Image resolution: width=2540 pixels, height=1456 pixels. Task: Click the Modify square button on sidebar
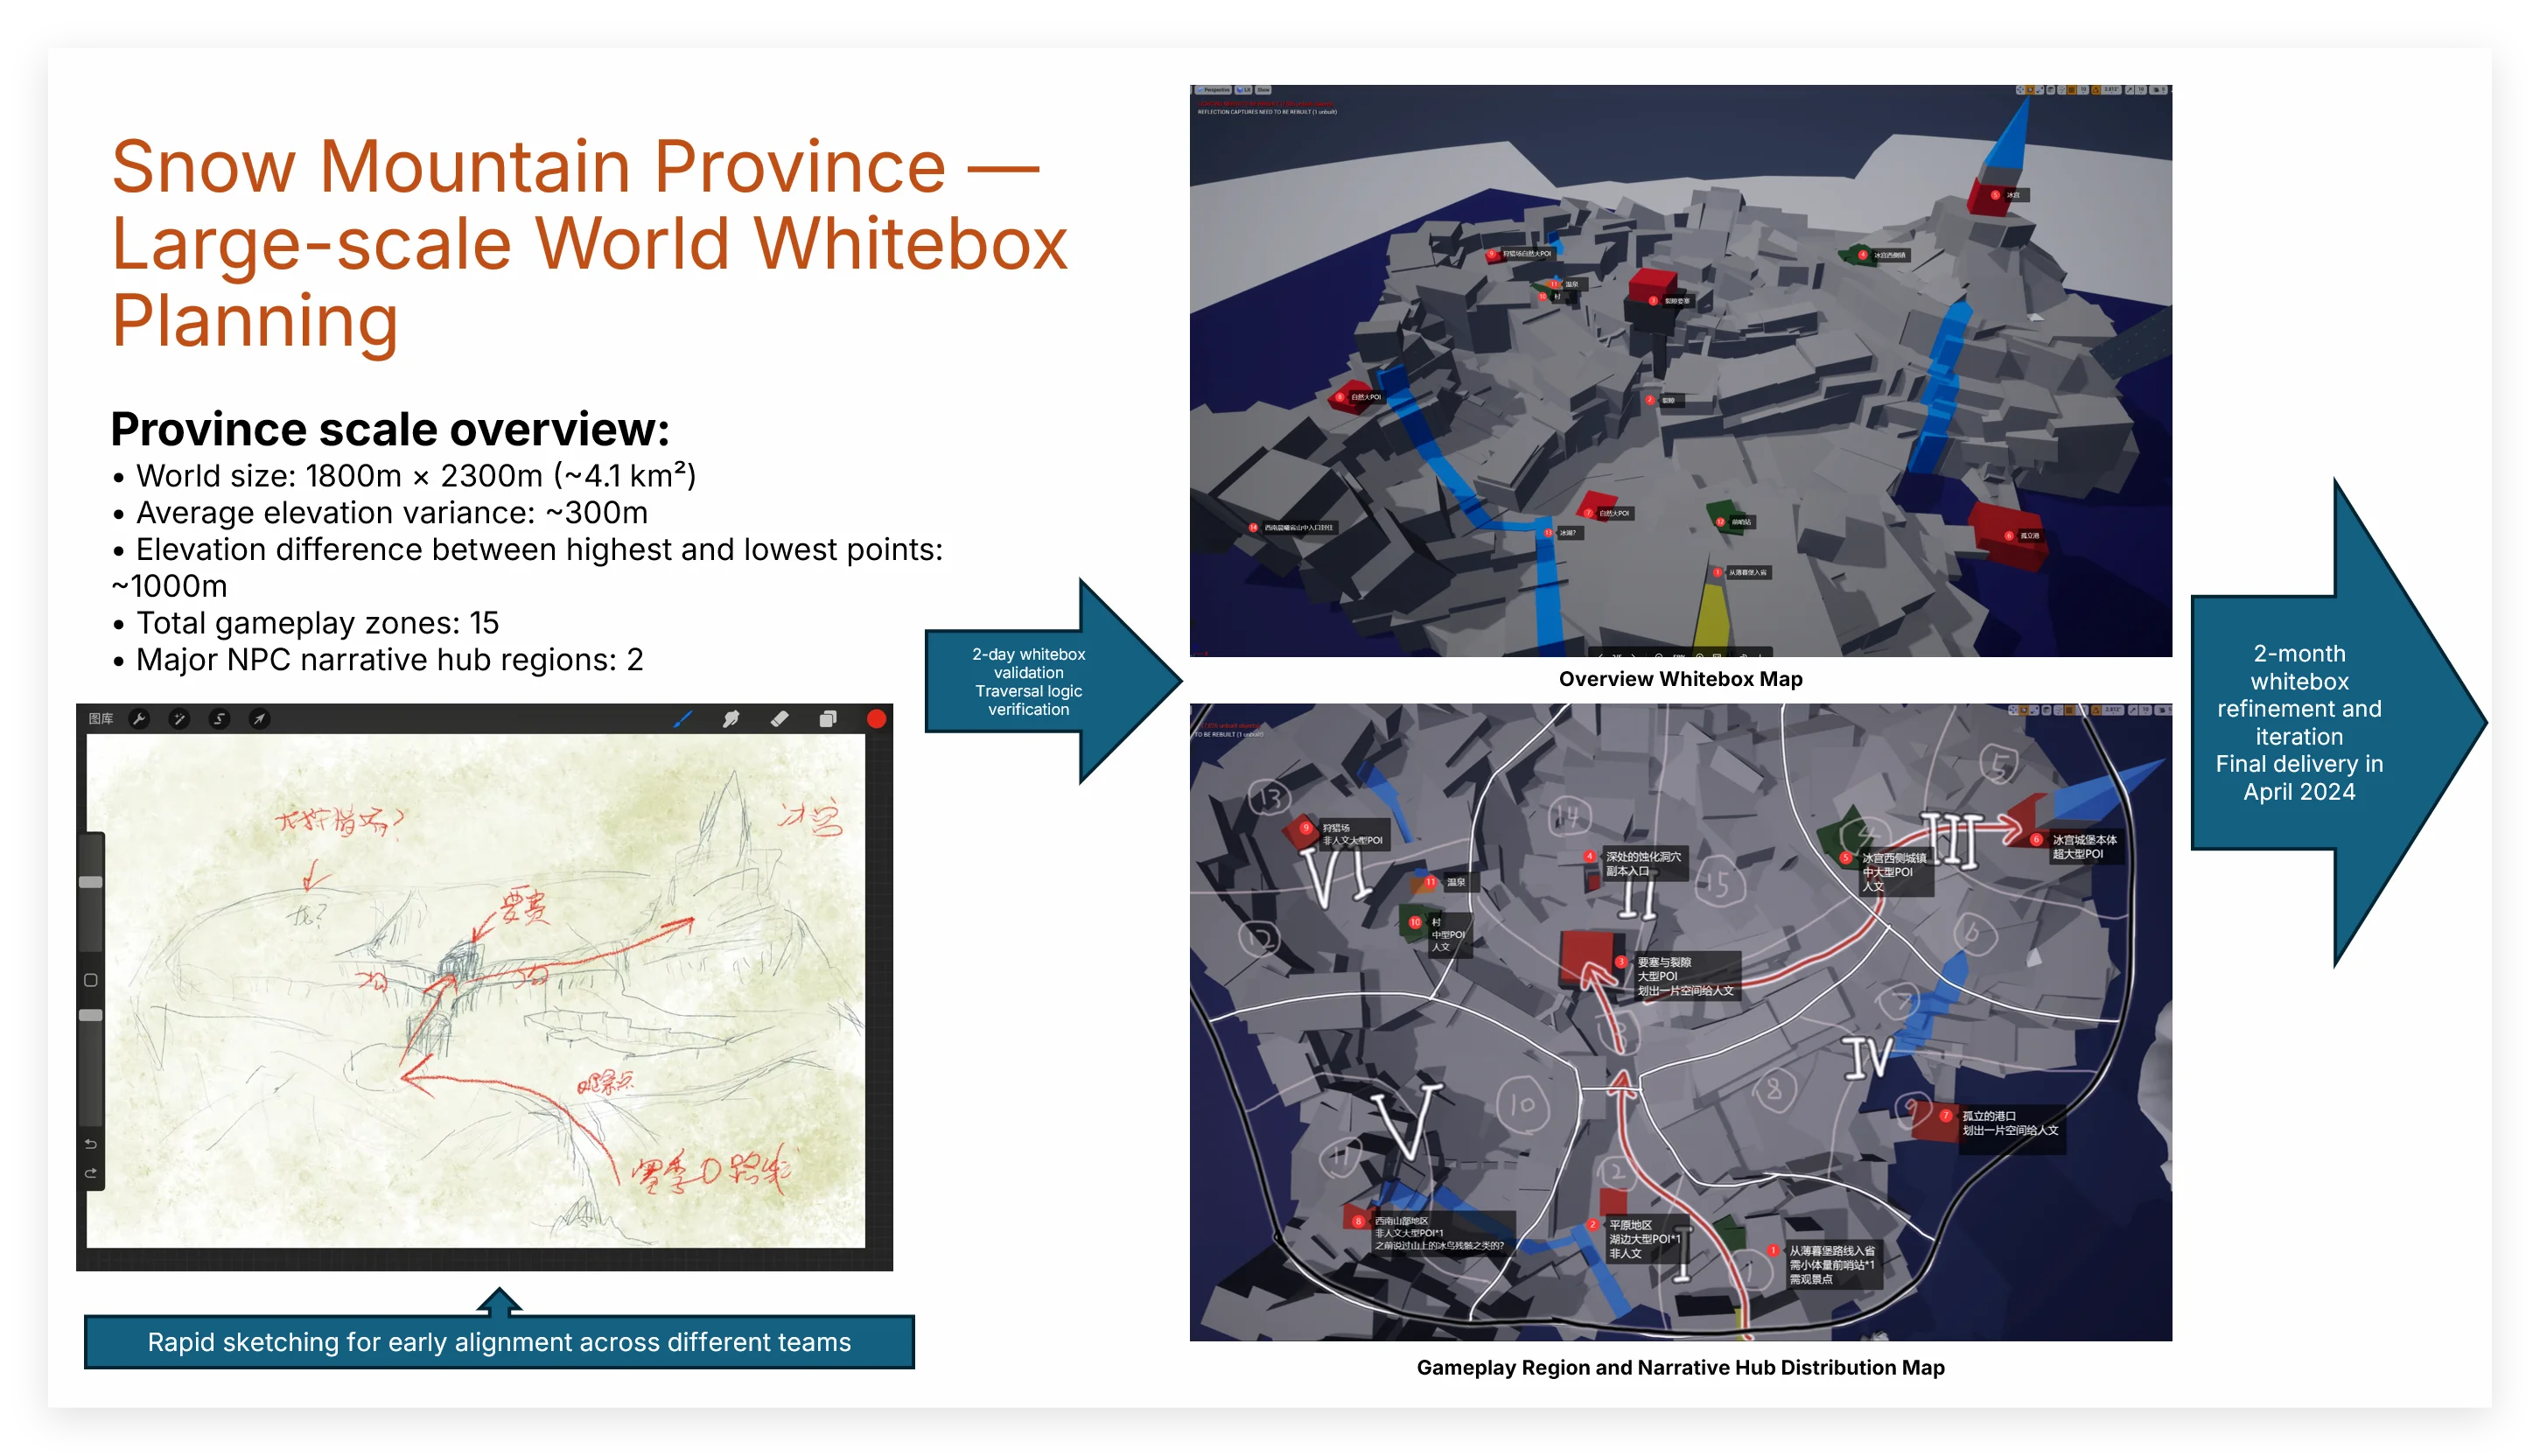tap(90, 980)
